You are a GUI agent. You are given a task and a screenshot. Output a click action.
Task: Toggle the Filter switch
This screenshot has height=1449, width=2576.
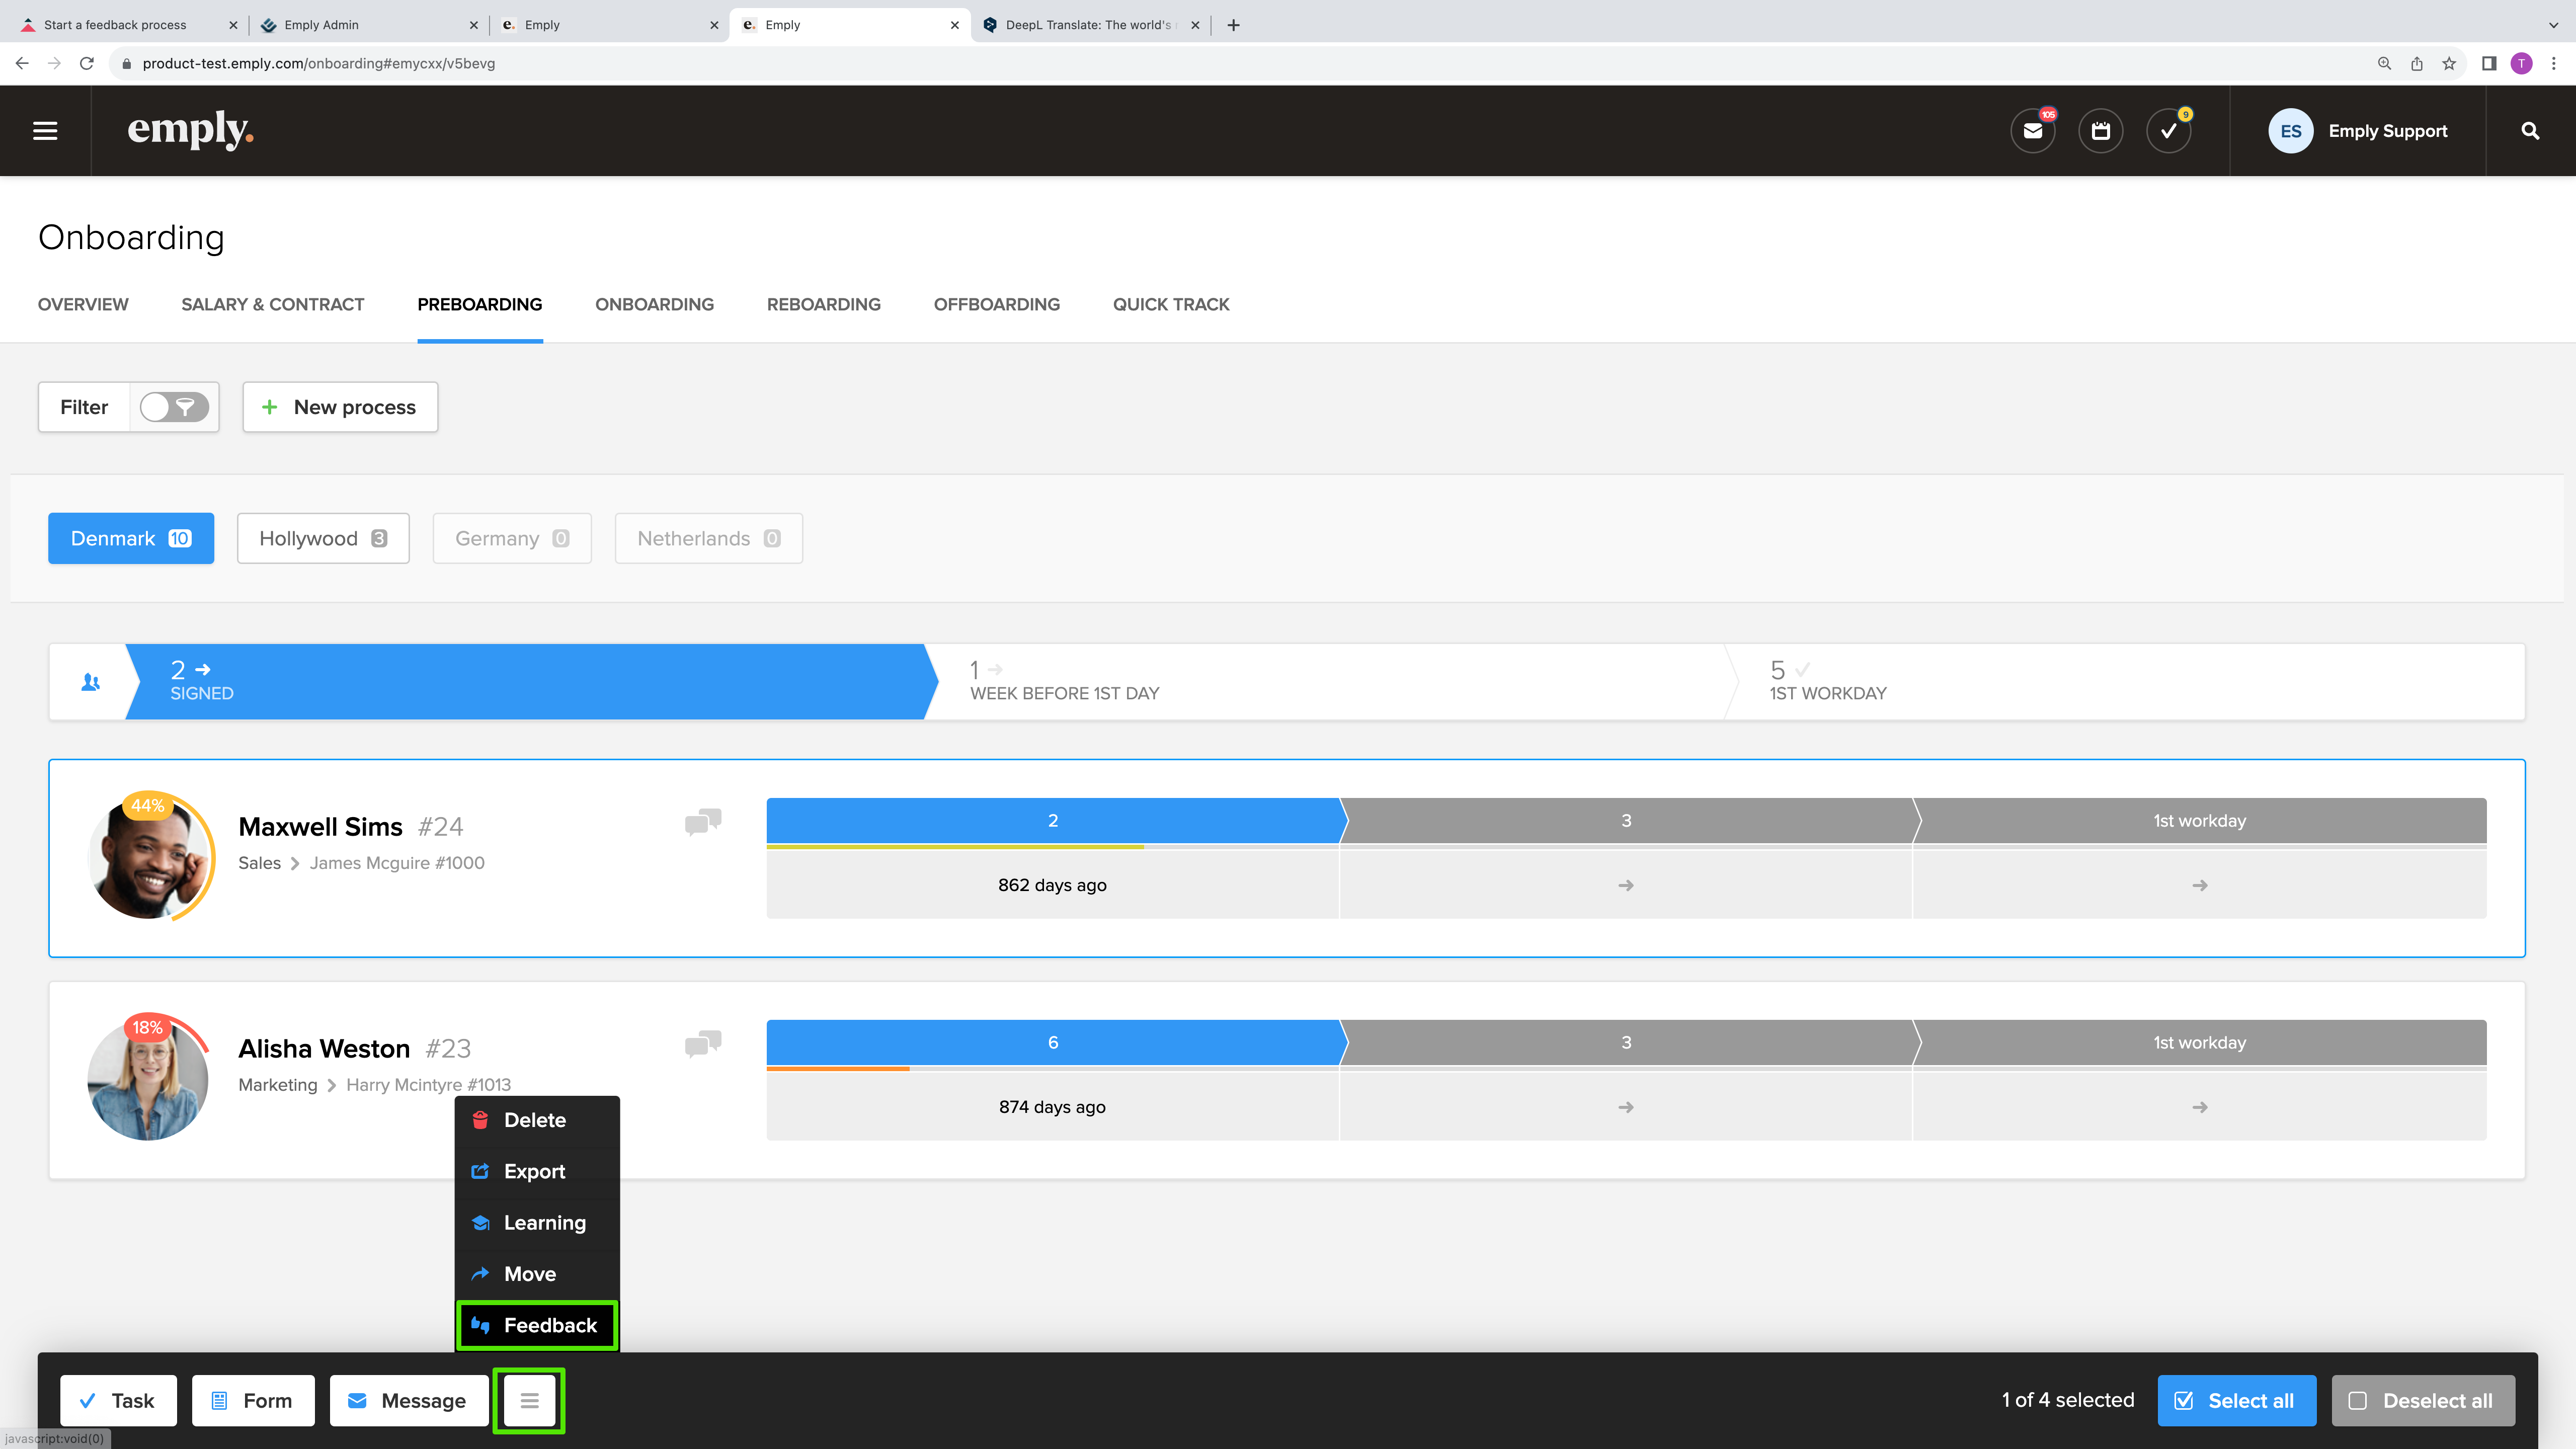tap(173, 407)
